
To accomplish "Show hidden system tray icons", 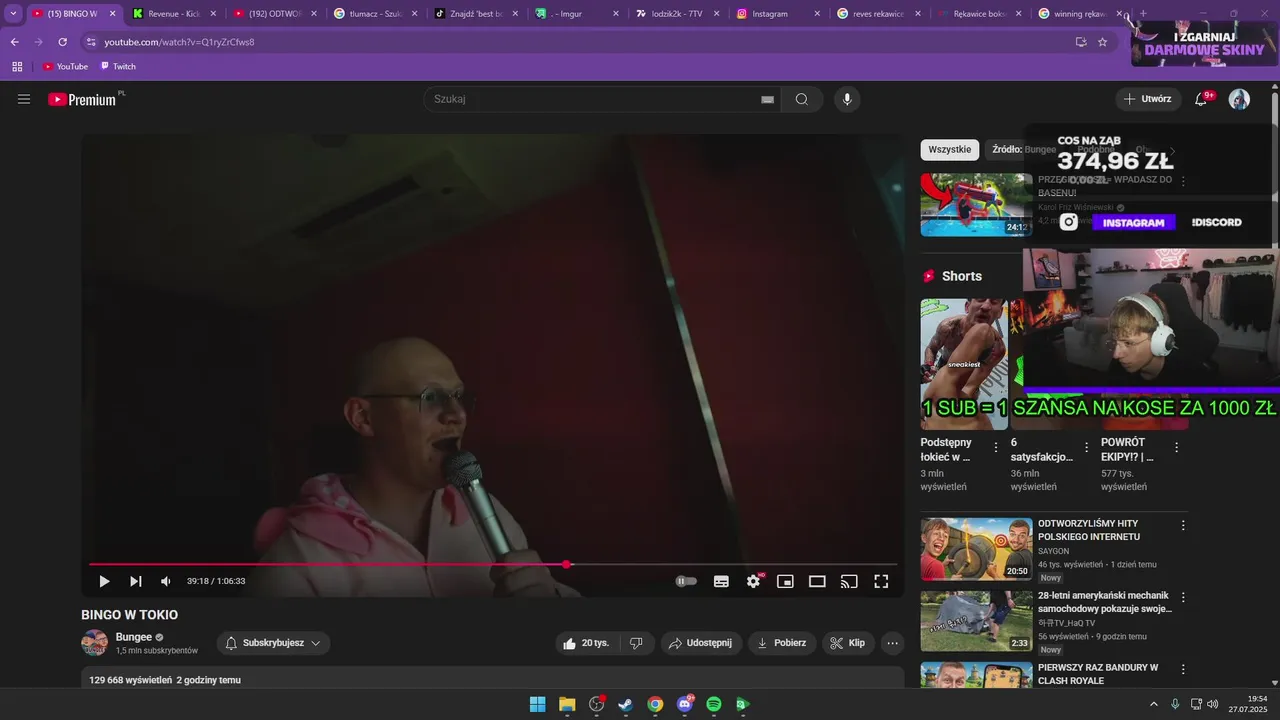I will point(1154,704).
